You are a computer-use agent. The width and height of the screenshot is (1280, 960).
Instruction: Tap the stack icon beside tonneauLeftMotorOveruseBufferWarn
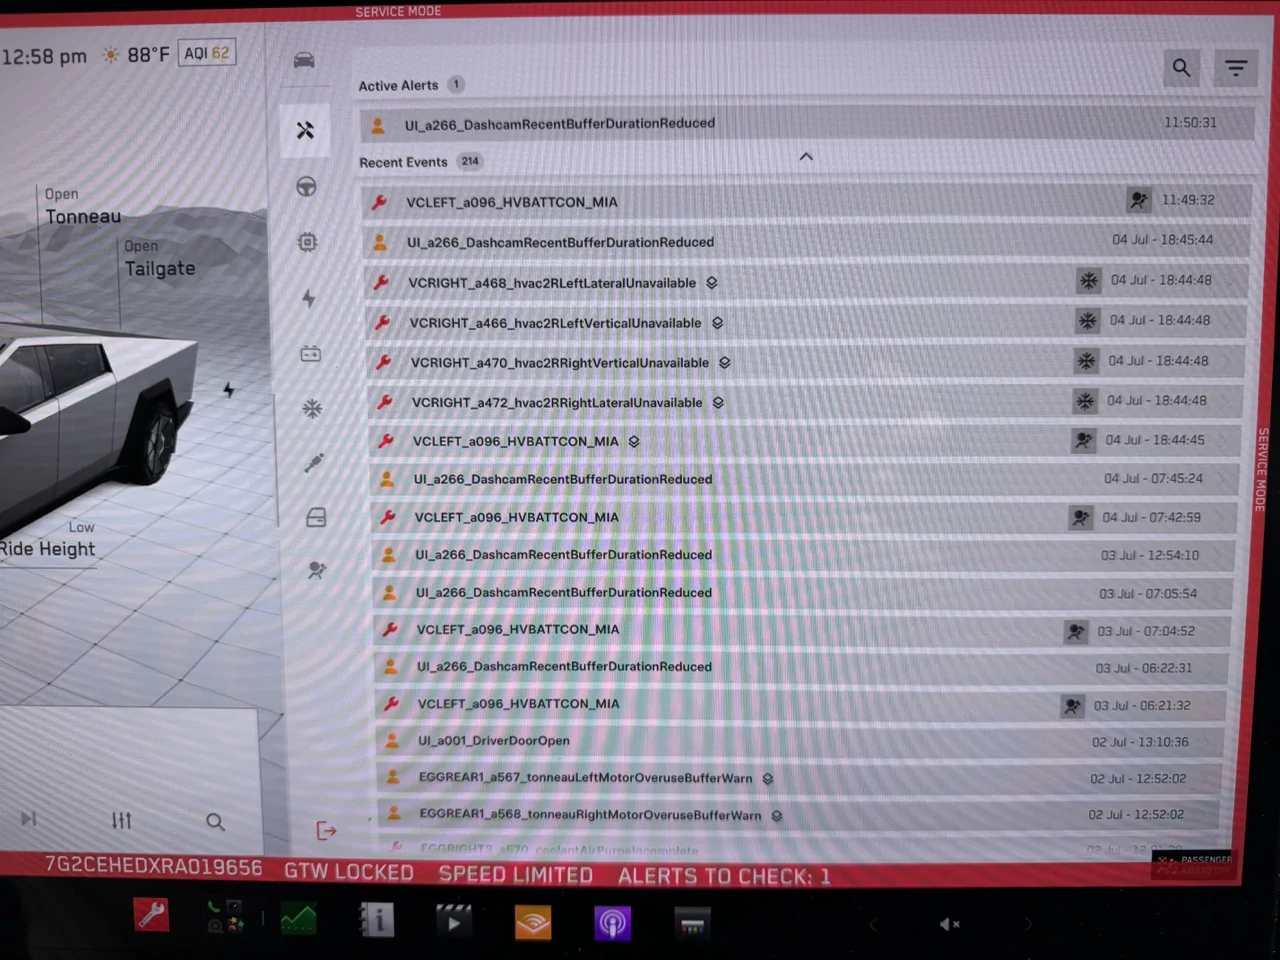coord(768,778)
